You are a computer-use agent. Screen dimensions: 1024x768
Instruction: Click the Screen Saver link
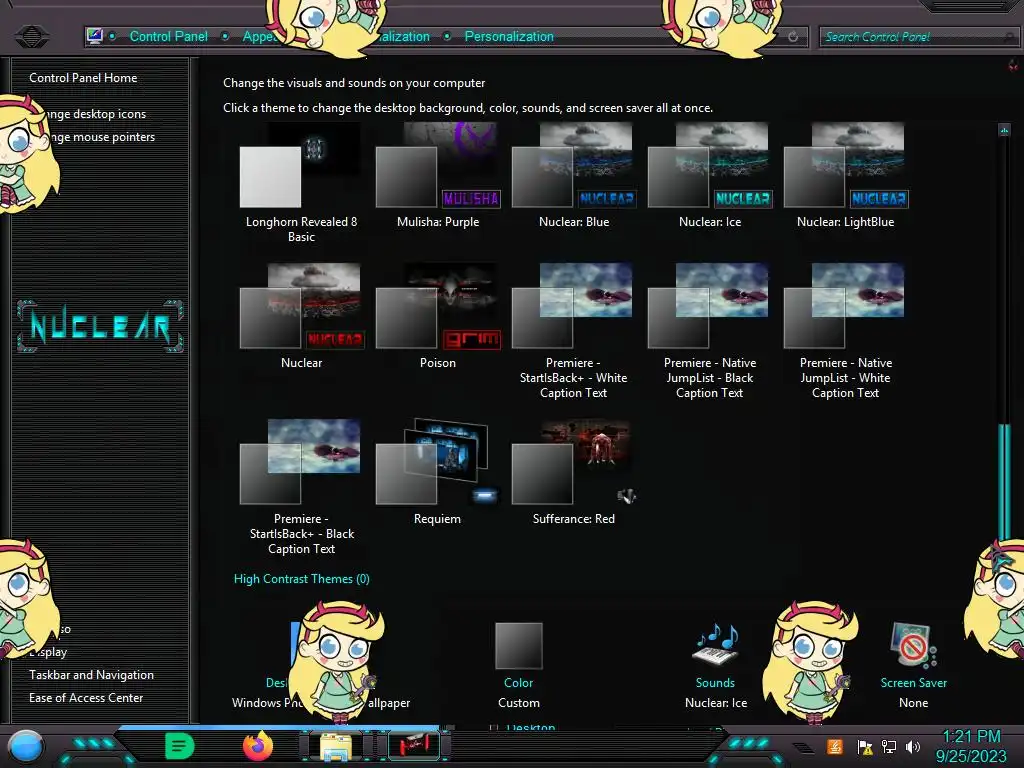click(x=914, y=682)
